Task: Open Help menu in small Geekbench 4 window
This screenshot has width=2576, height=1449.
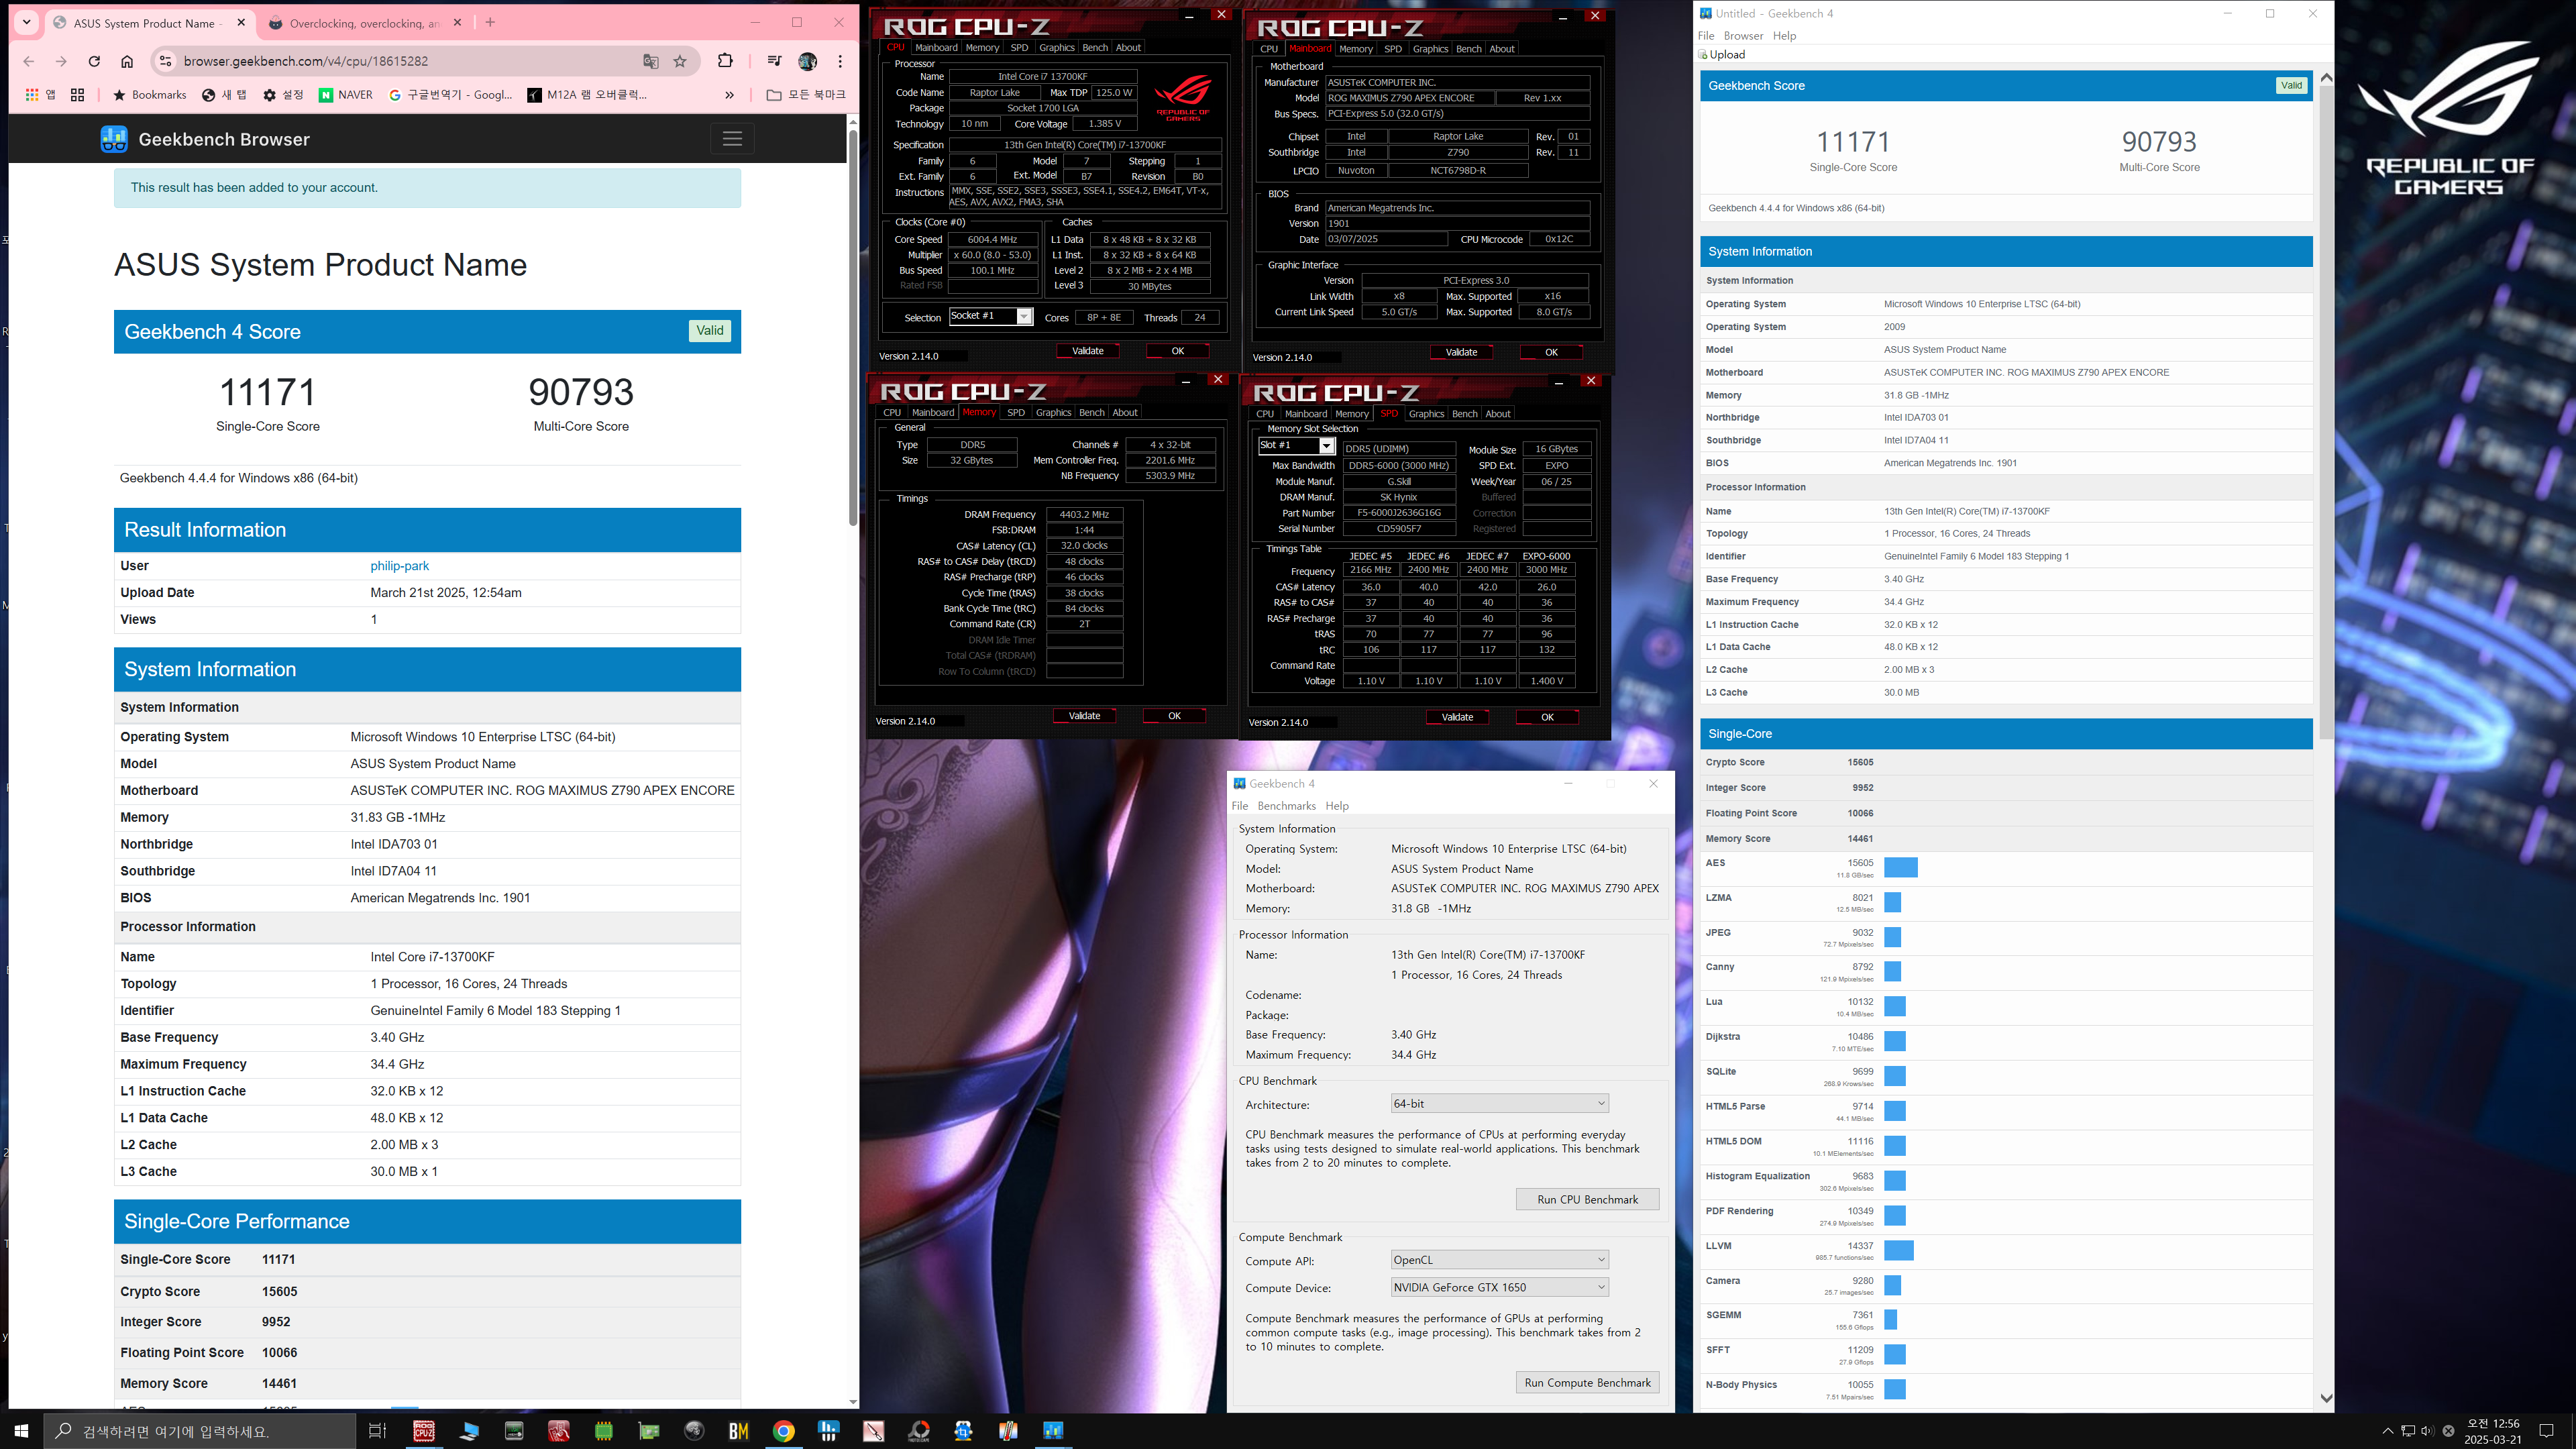Action: point(1337,806)
